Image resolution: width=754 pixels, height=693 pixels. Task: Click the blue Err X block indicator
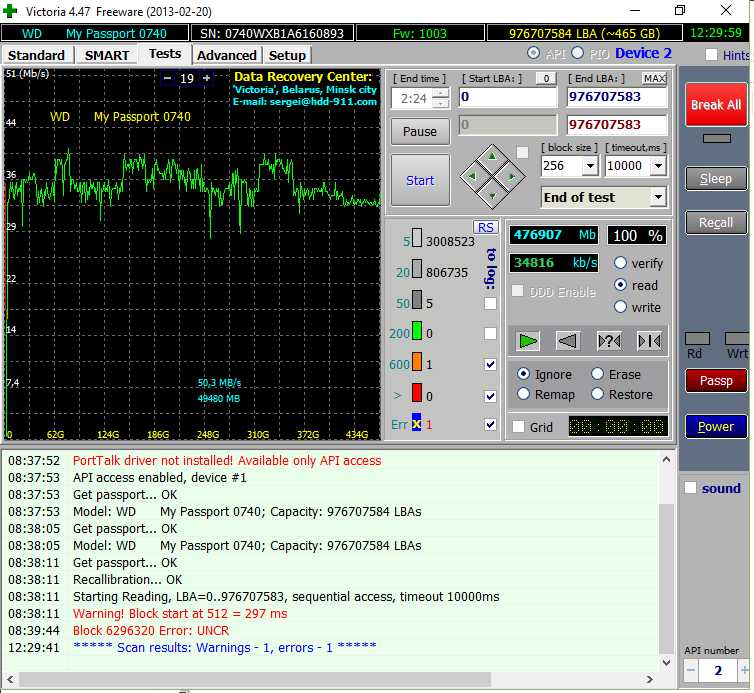point(416,422)
